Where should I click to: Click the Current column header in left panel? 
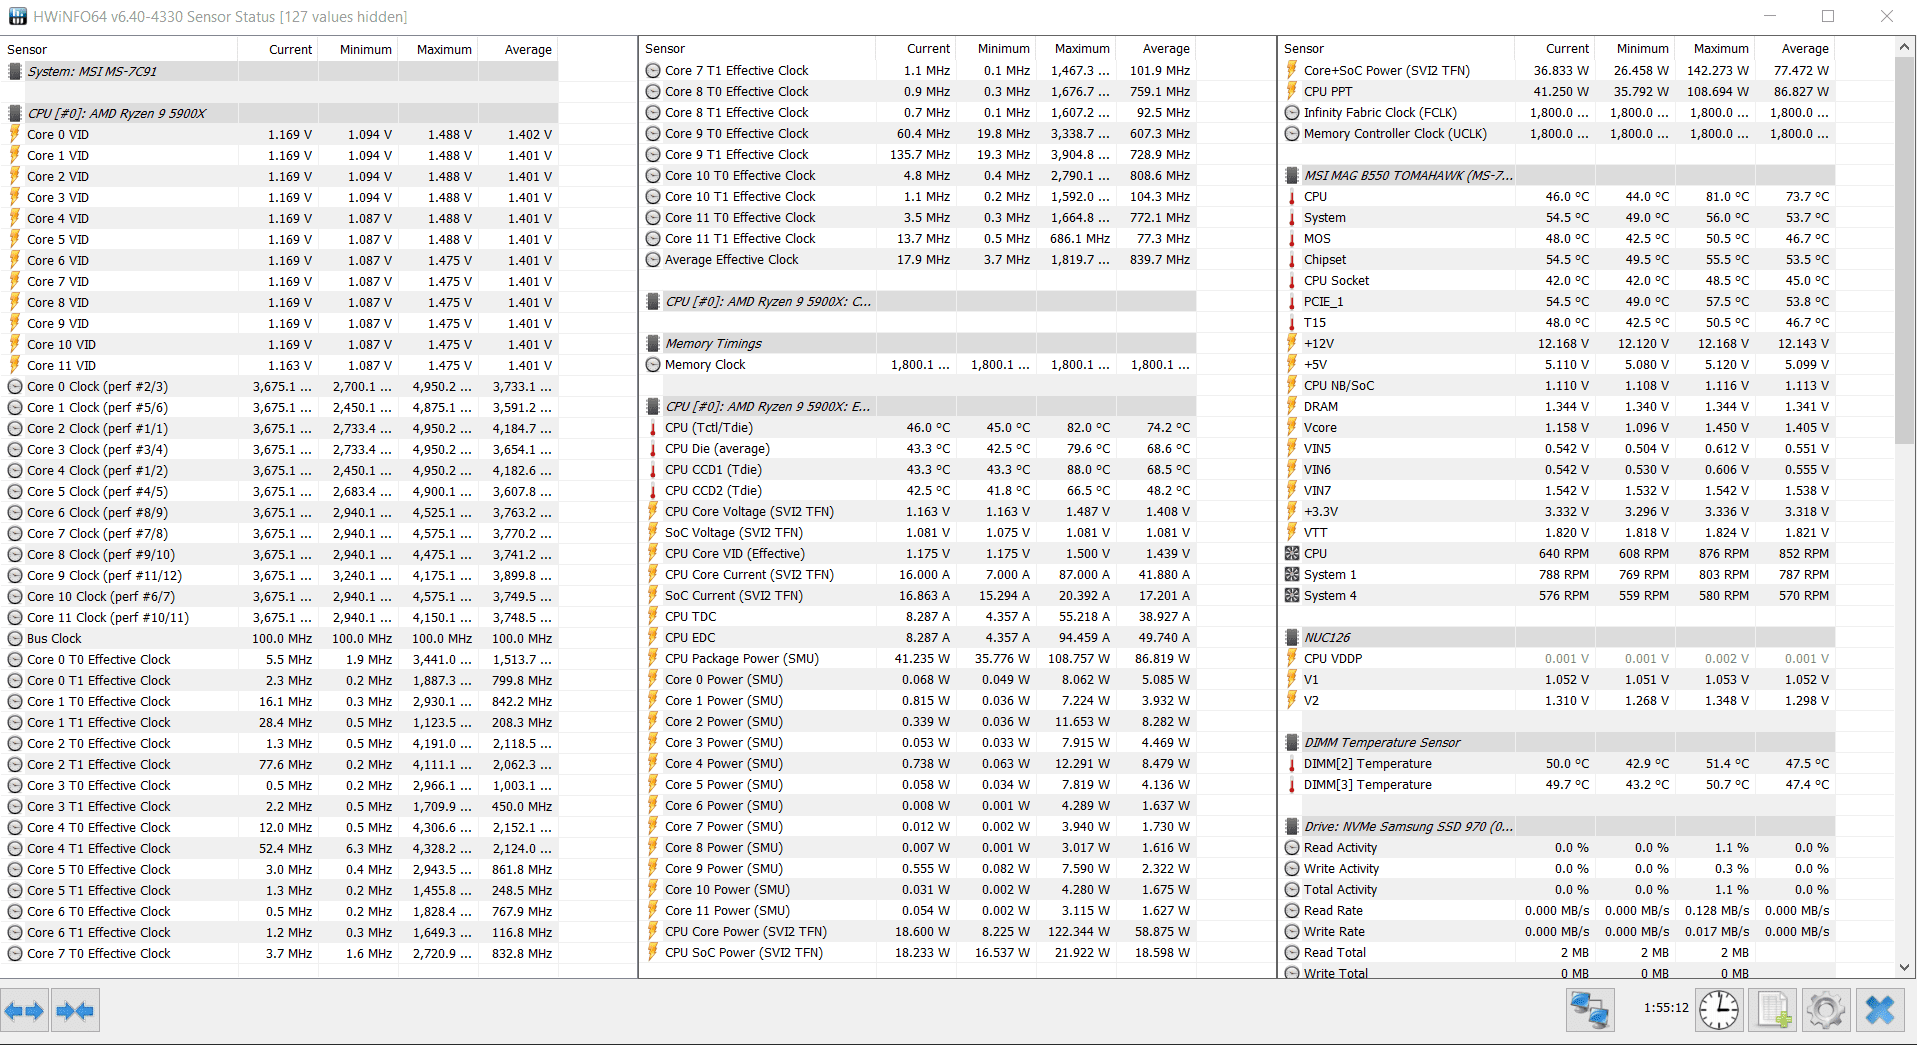point(277,49)
